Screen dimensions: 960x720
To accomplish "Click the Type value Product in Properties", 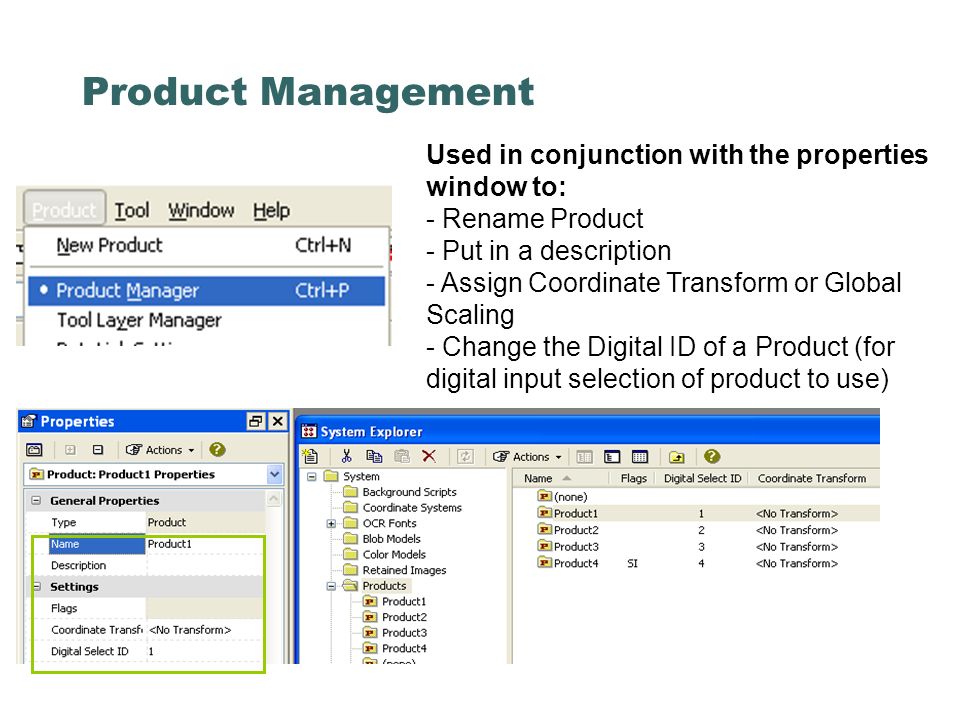I will [x=205, y=522].
